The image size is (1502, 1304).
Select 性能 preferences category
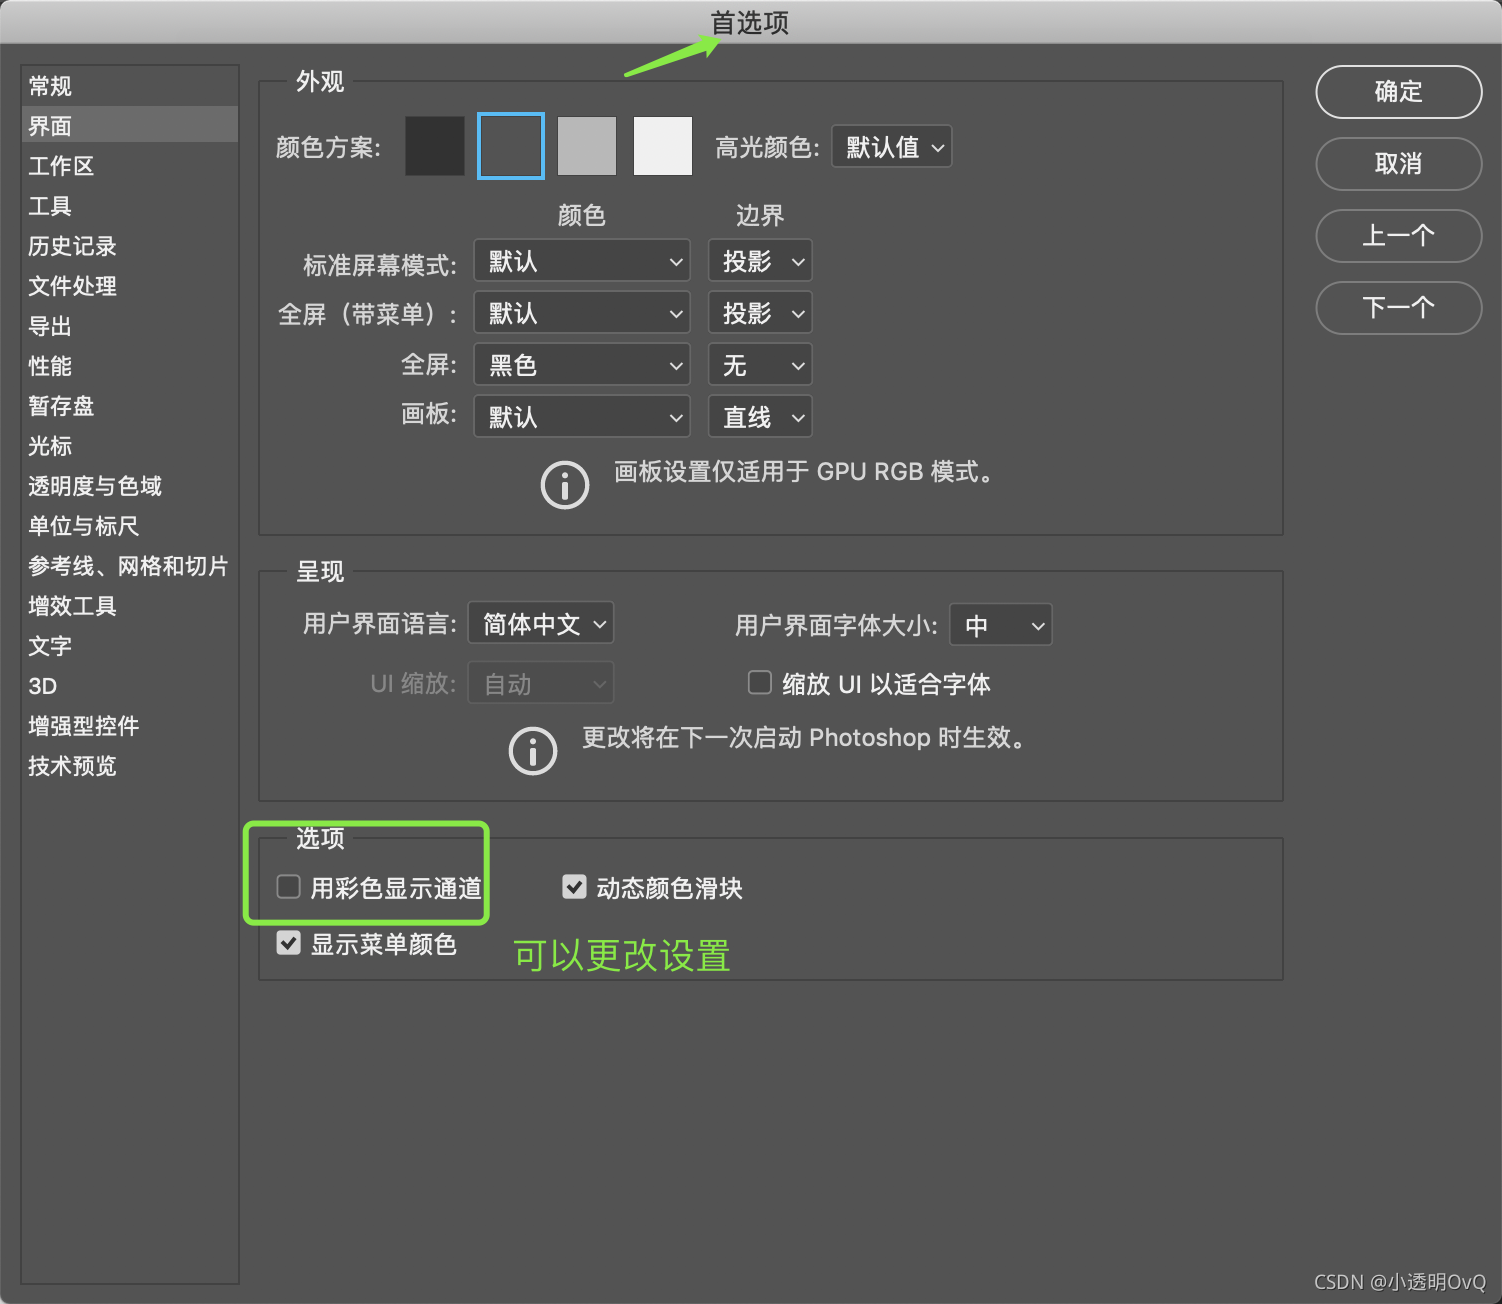click(130, 366)
